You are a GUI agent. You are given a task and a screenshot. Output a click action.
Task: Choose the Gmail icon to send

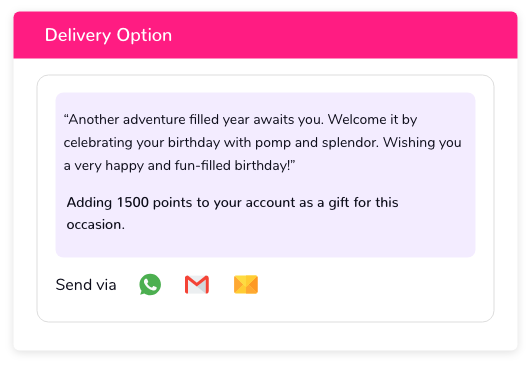click(x=197, y=284)
